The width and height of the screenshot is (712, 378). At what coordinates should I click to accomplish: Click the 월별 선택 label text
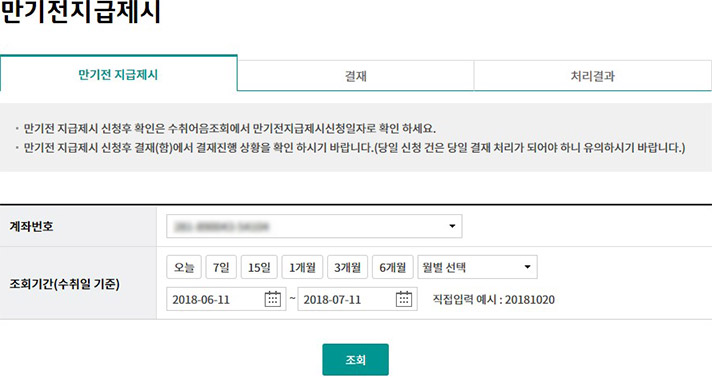point(444,267)
